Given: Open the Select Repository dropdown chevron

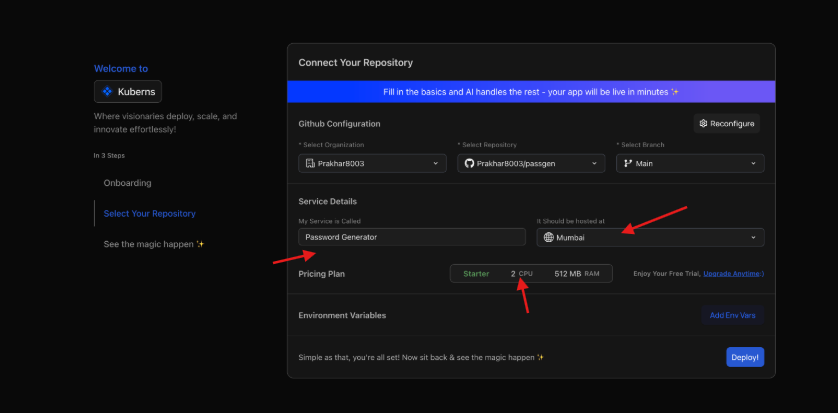Looking at the screenshot, I should pyautogui.click(x=594, y=163).
